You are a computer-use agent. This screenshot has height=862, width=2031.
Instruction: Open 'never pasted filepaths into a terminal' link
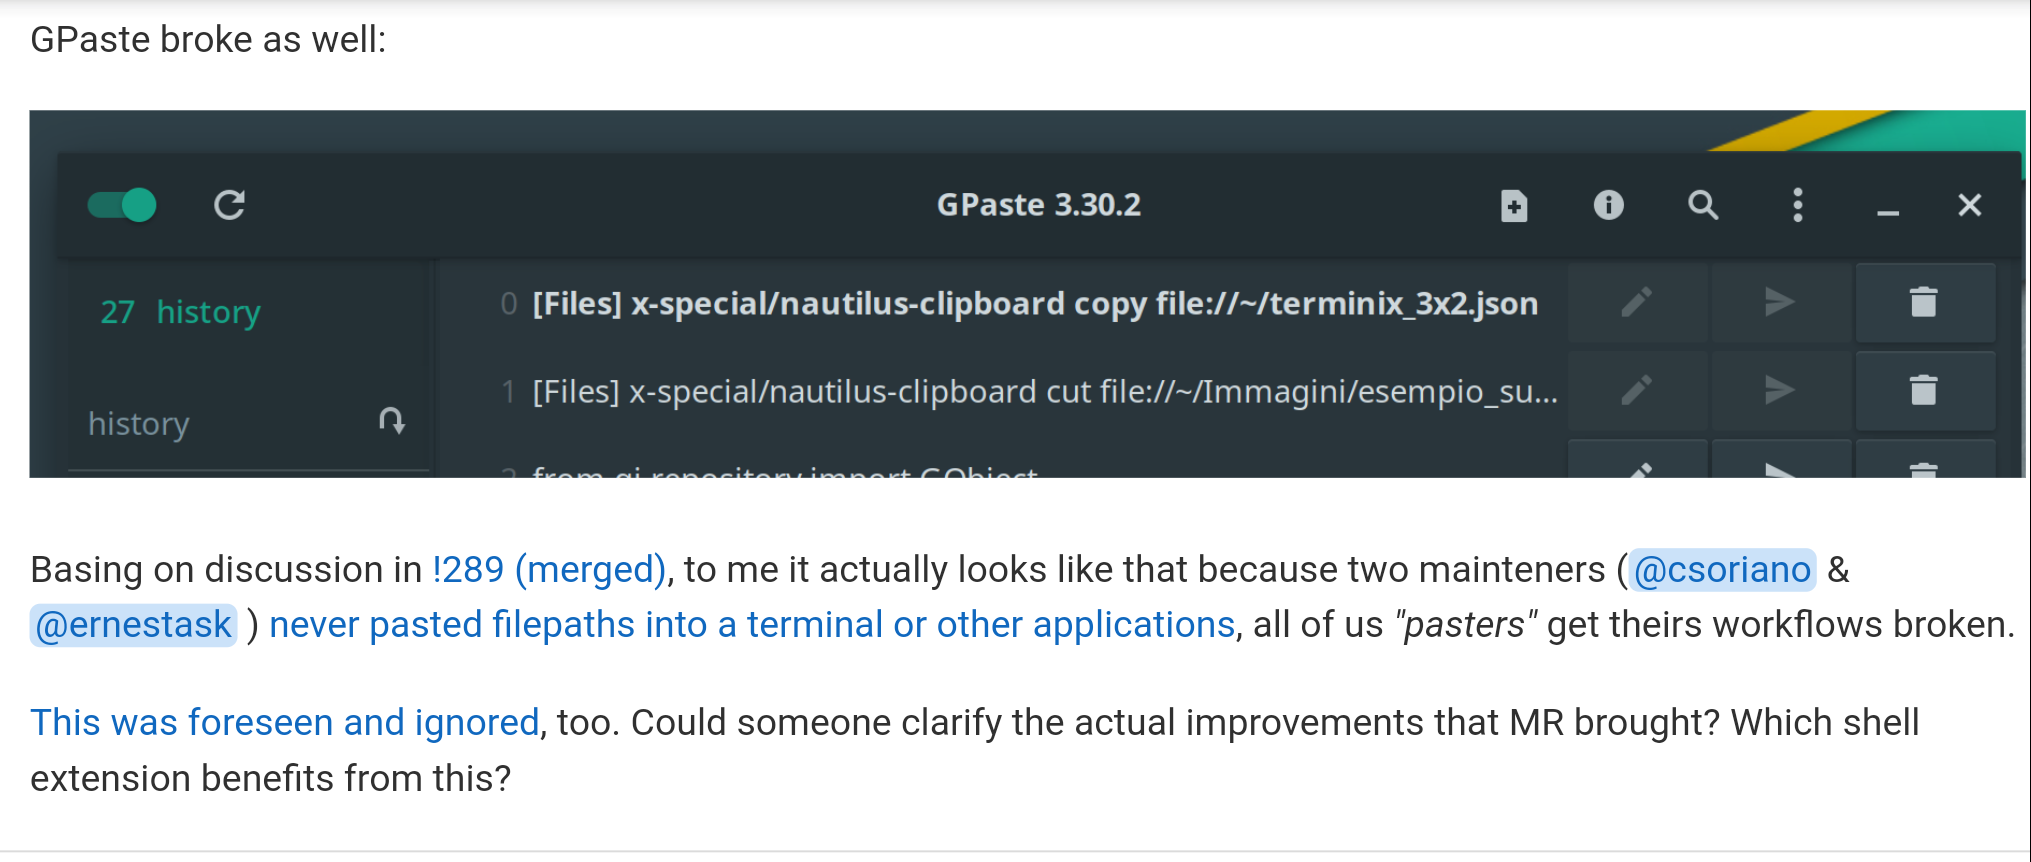pyautogui.click(x=752, y=625)
